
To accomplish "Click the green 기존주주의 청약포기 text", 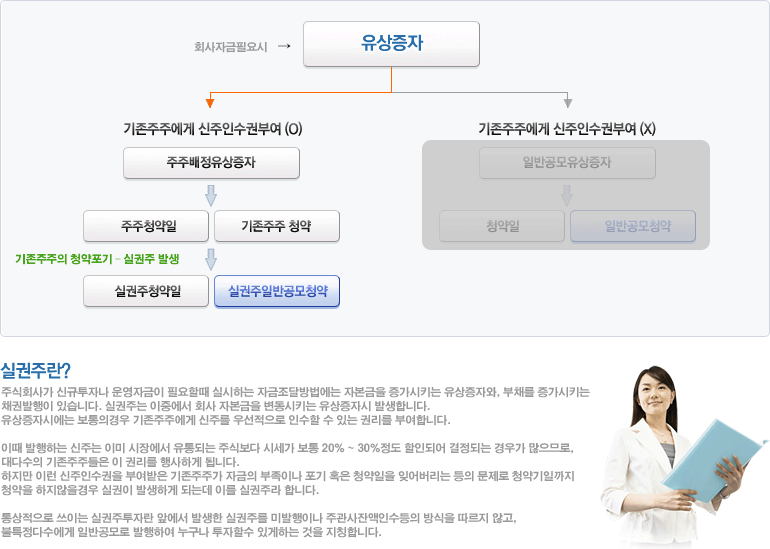I will [x=60, y=259].
